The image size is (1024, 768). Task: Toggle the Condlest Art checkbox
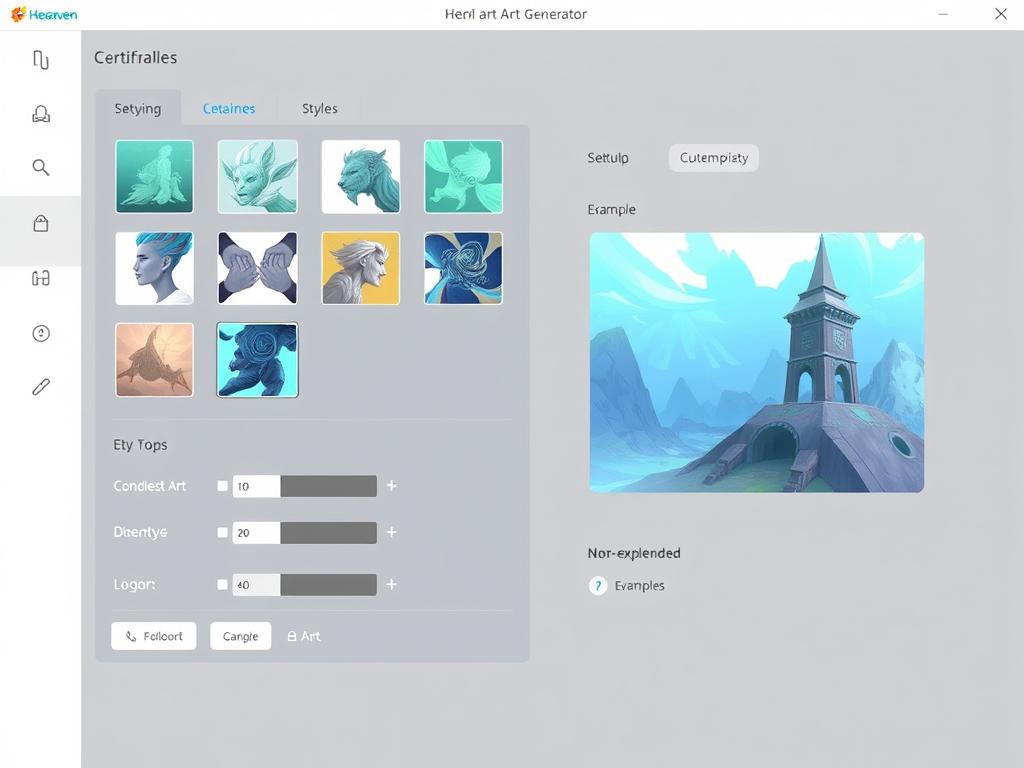click(223, 486)
